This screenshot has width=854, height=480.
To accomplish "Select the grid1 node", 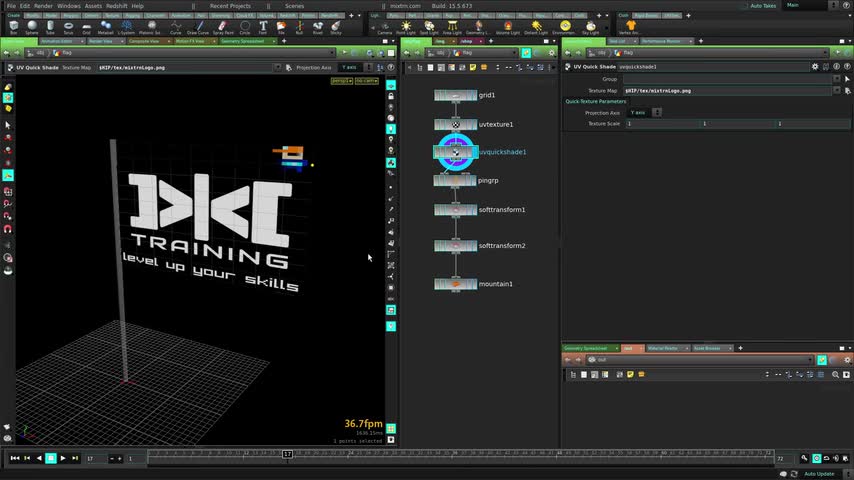I will (x=455, y=95).
